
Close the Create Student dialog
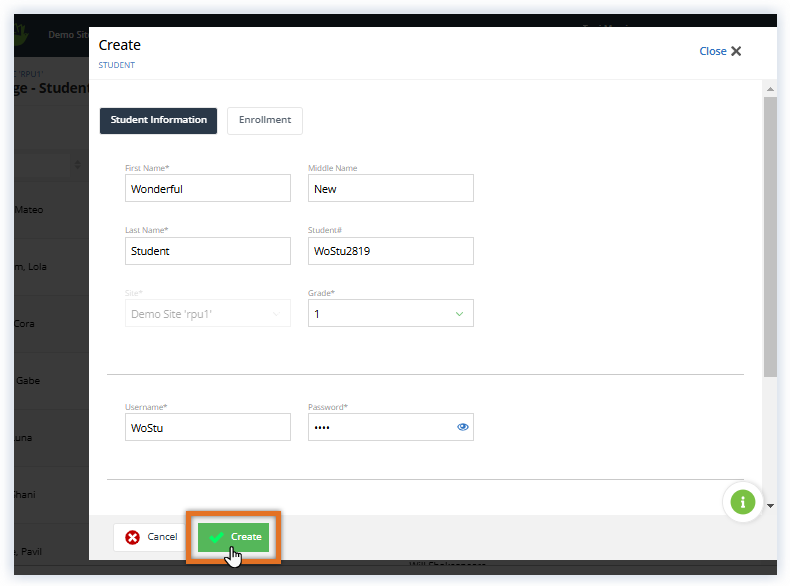(720, 51)
